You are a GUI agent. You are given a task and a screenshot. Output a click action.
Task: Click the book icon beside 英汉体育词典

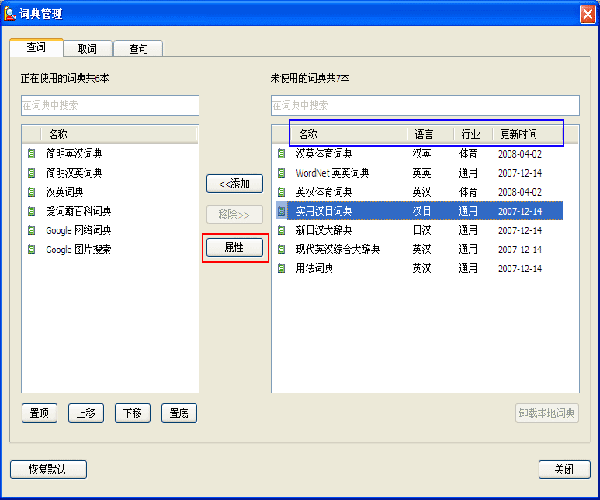281,192
